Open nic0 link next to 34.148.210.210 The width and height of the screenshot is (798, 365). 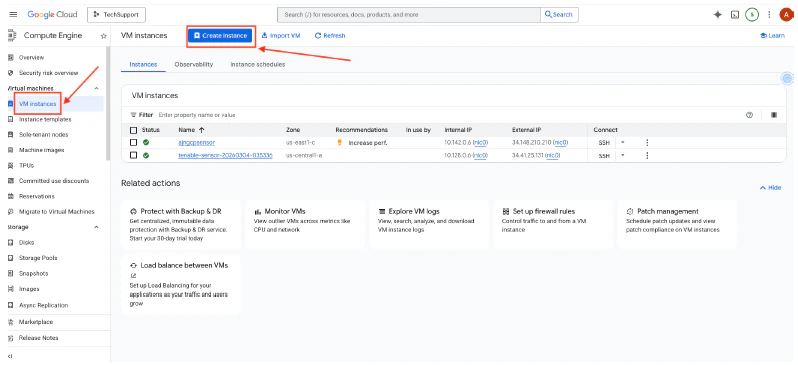(x=560, y=143)
